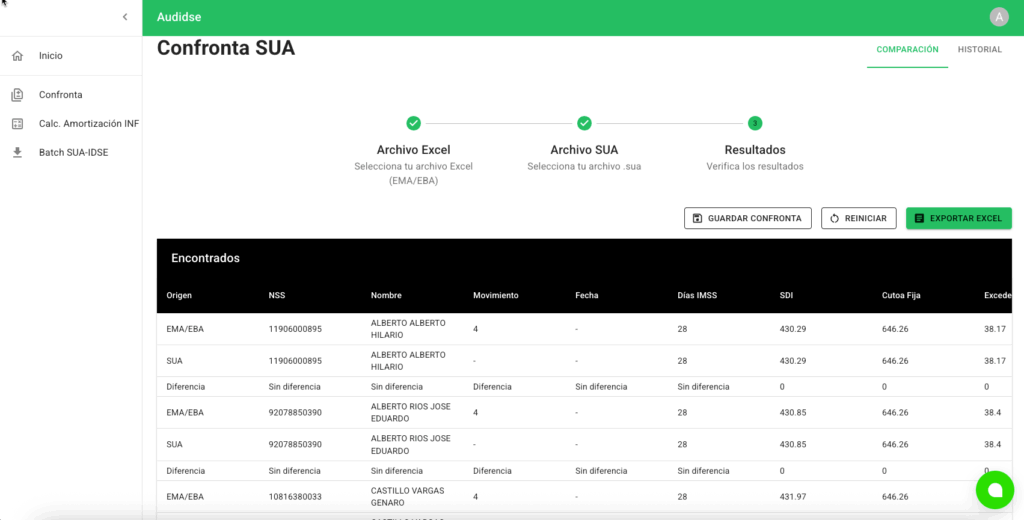Switch to the Comparación tab
Viewport: 1024px width, 520px height.
[x=907, y=50]
